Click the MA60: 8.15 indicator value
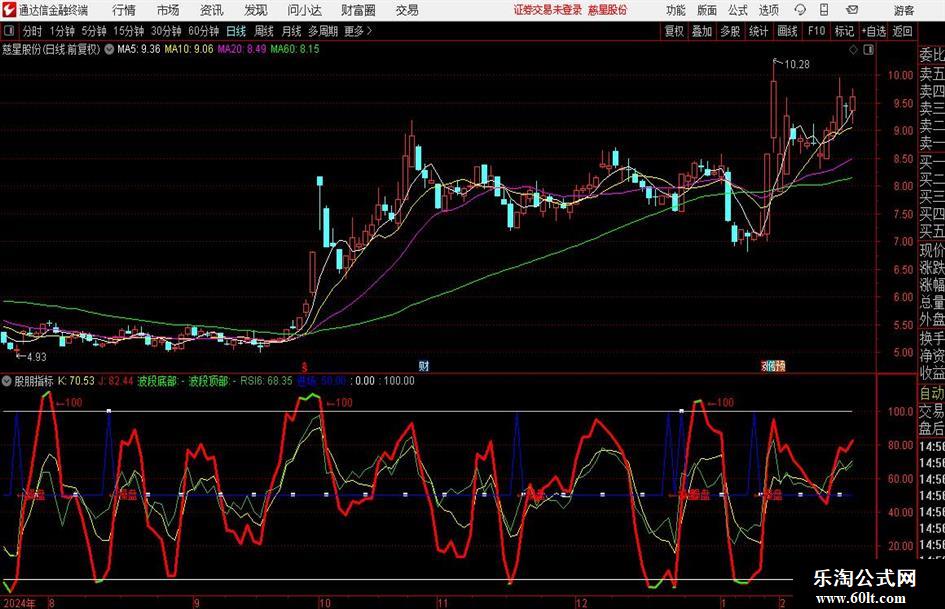945x609 pixels. 295,49
